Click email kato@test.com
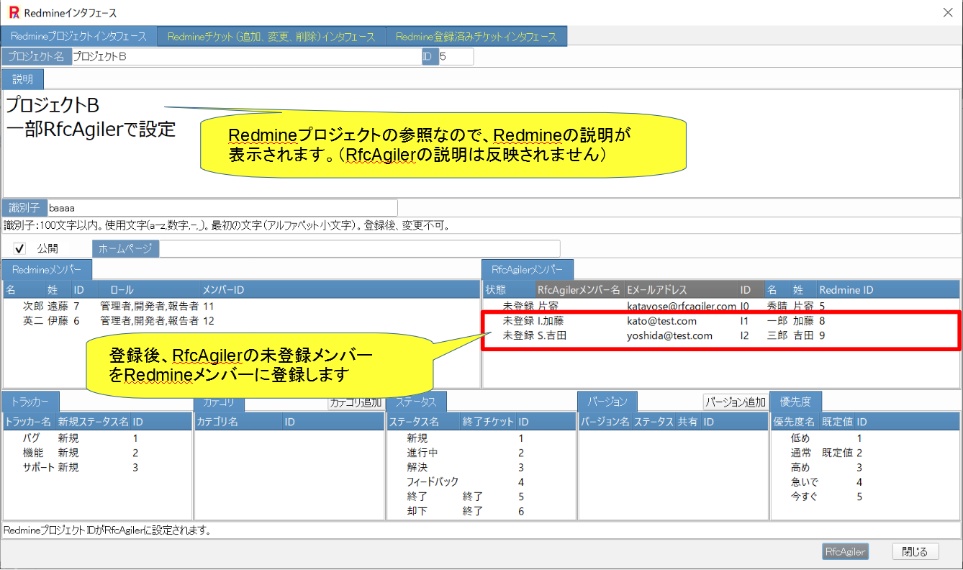Image resolution: width=963 pixels, height=570 pixels. [x=661, y=321]
